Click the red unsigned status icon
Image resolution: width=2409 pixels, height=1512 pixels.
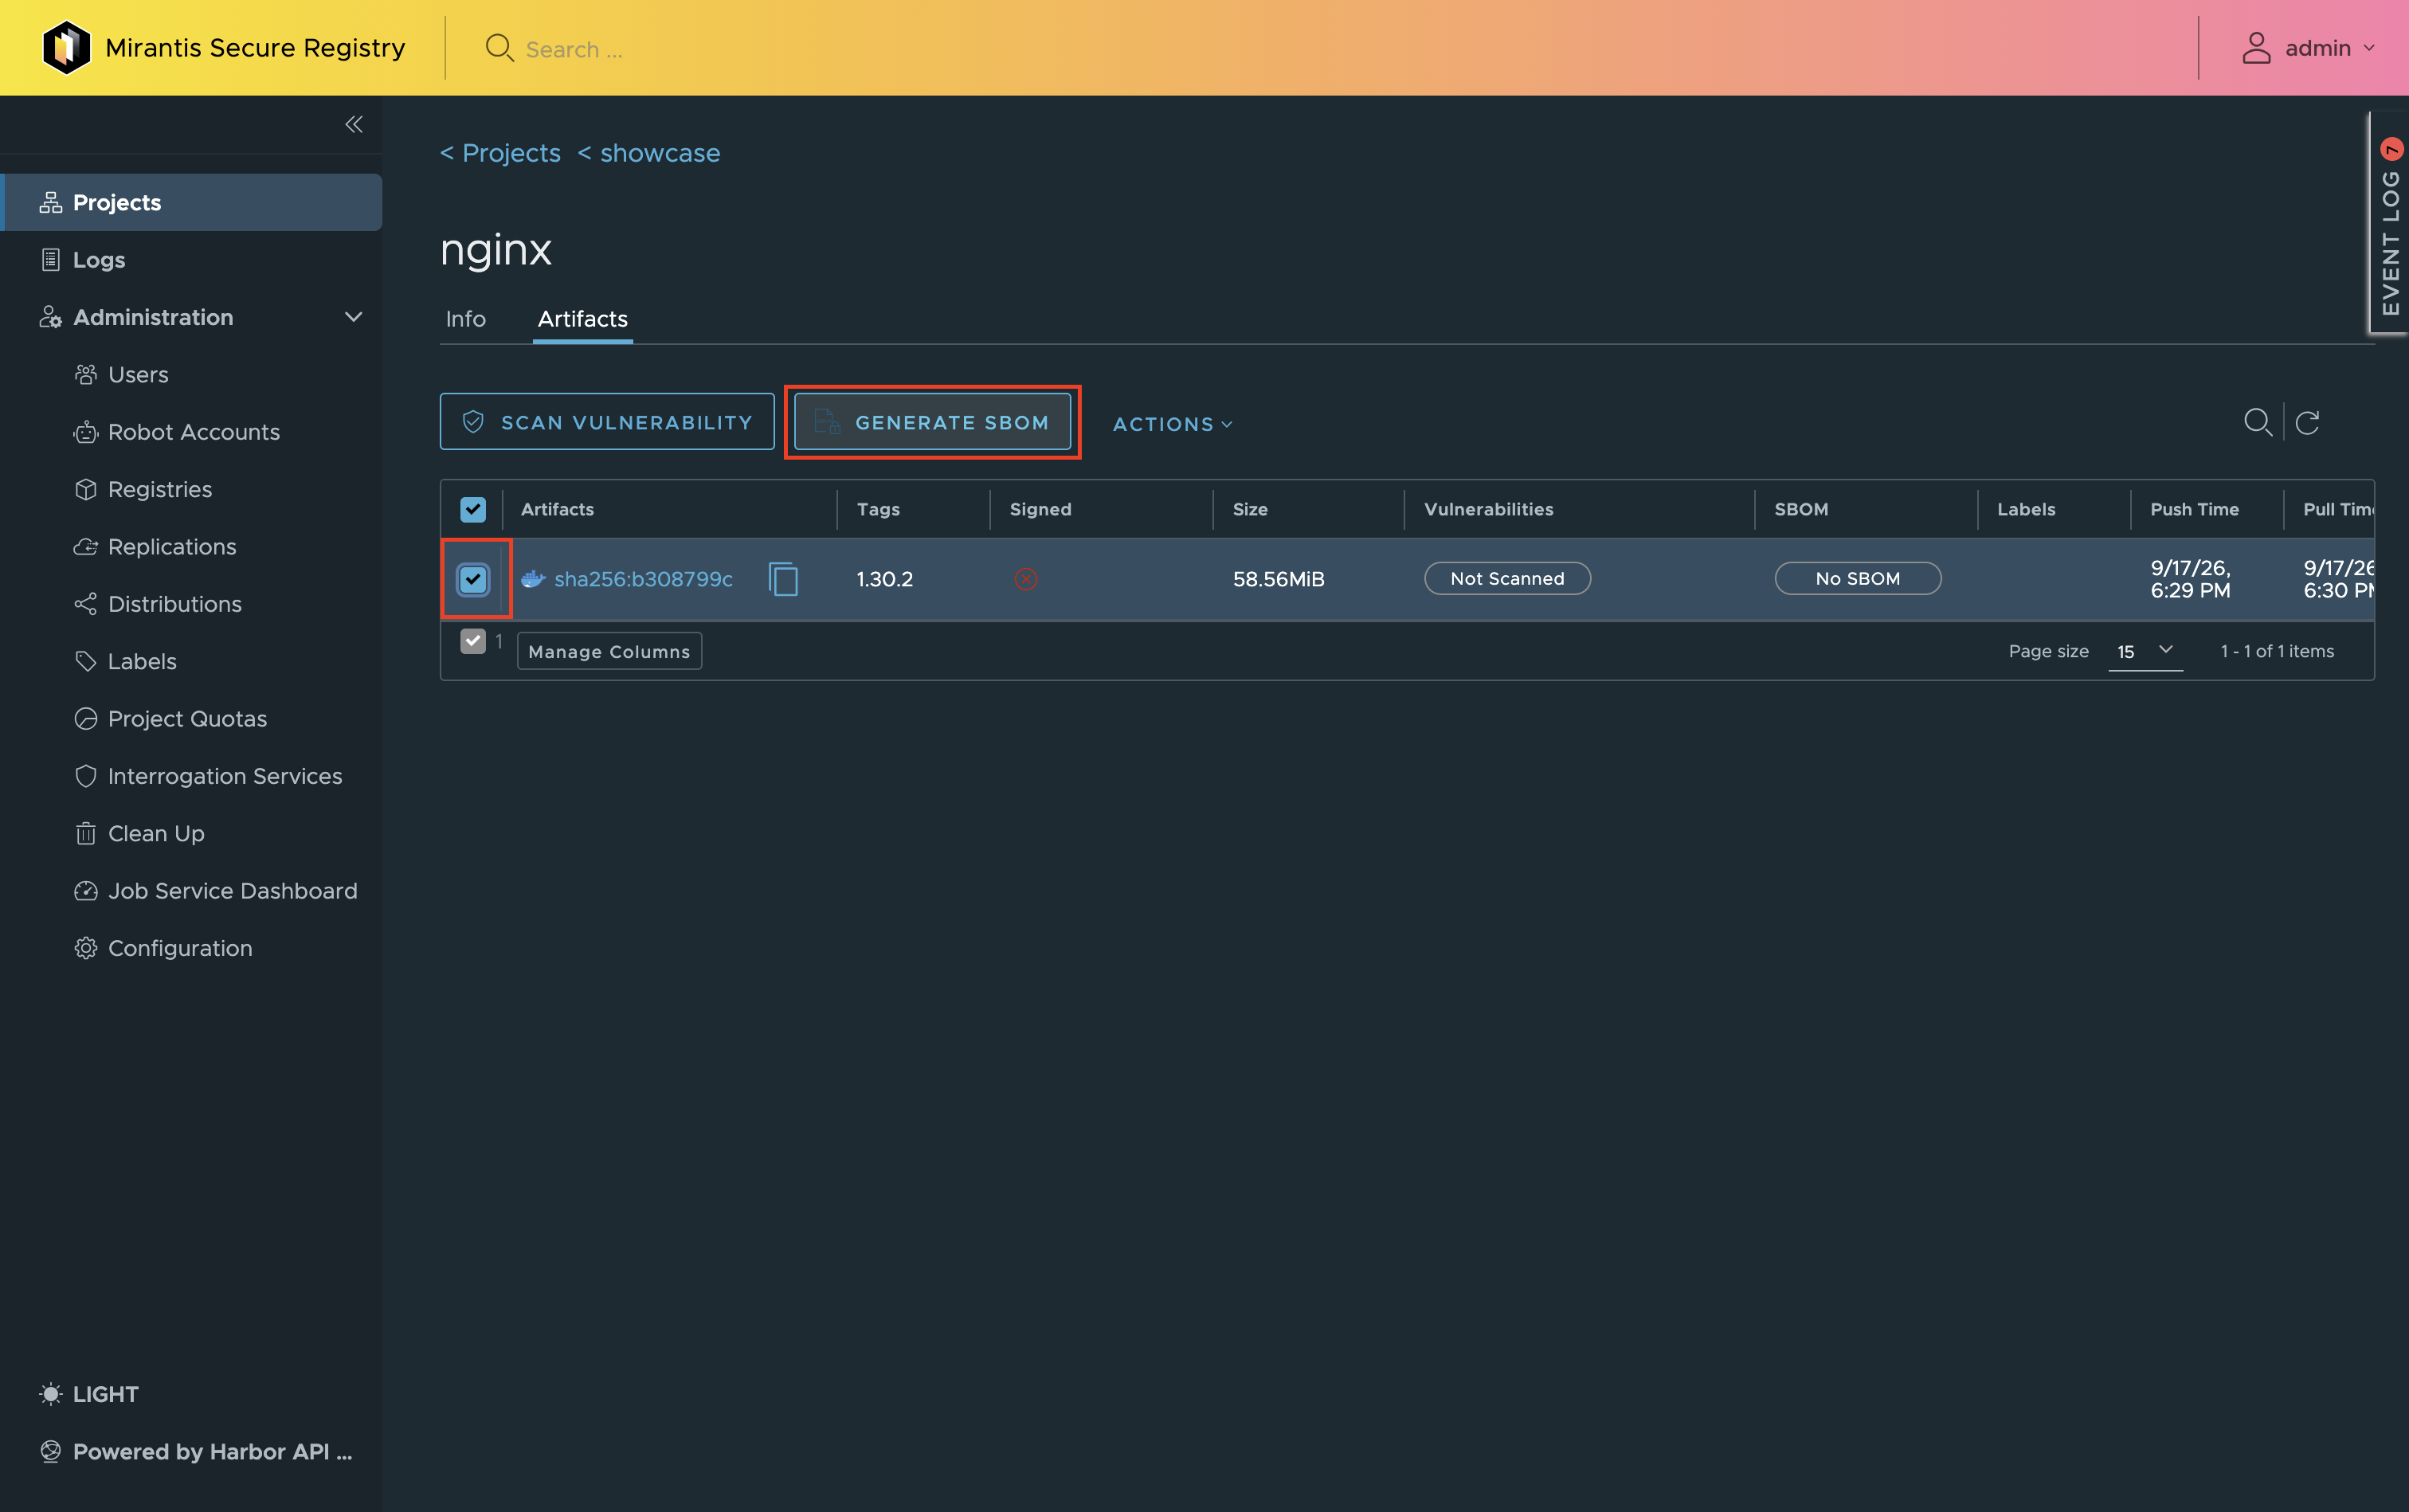pyautogui.click(x=1025, y=579)
